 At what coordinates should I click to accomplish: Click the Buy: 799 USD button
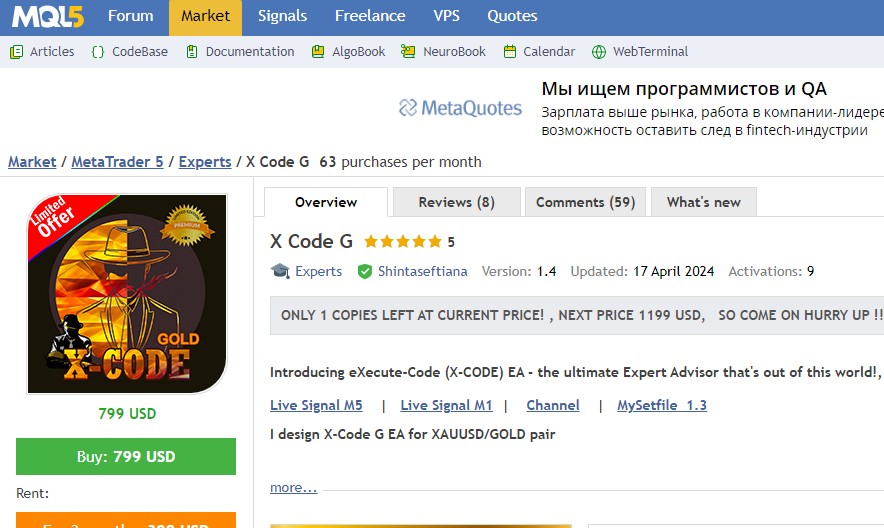pos(126,456)
